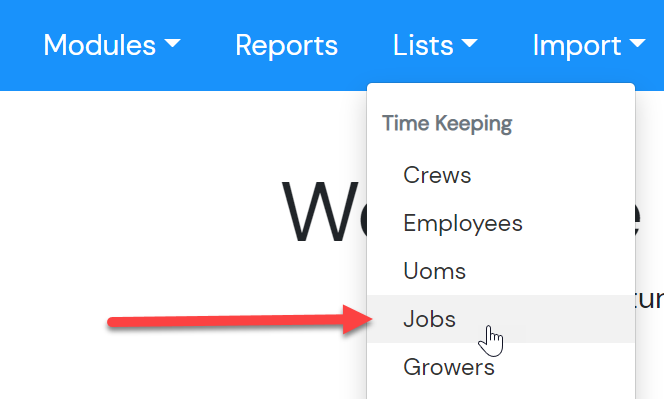
Task: Click the Time Keeping section header
Action: pyautogui.click(x=447, y=124)
